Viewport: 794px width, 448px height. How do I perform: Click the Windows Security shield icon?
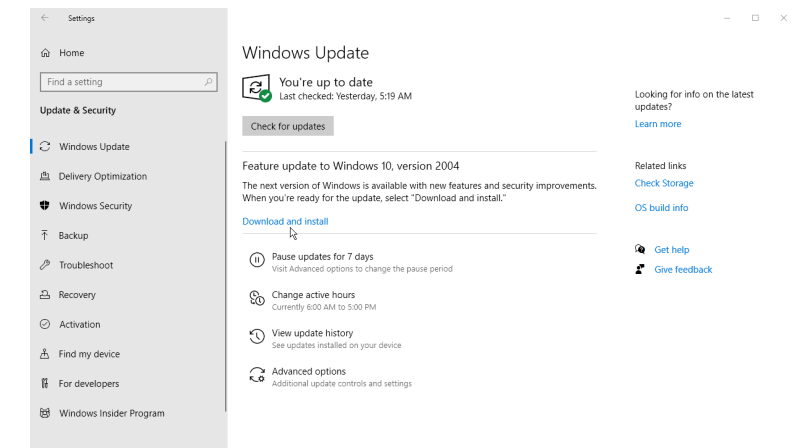point(45,206)
